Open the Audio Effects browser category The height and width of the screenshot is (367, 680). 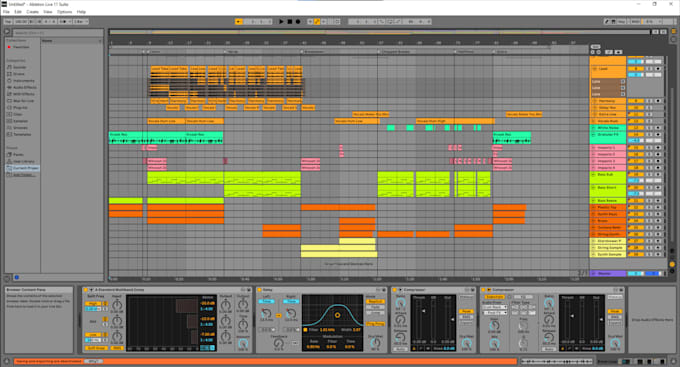(24, 87)
